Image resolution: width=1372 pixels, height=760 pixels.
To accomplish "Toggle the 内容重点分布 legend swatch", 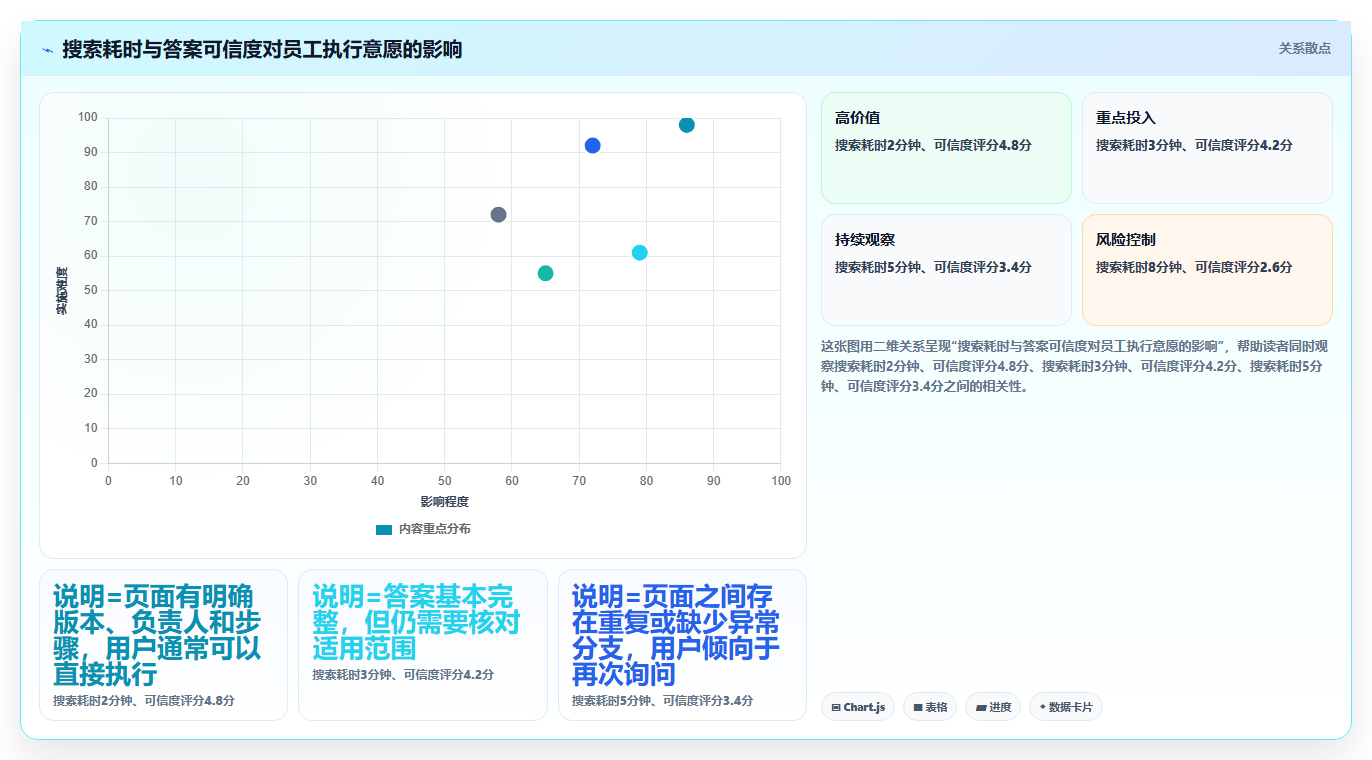I will point(384,529).
